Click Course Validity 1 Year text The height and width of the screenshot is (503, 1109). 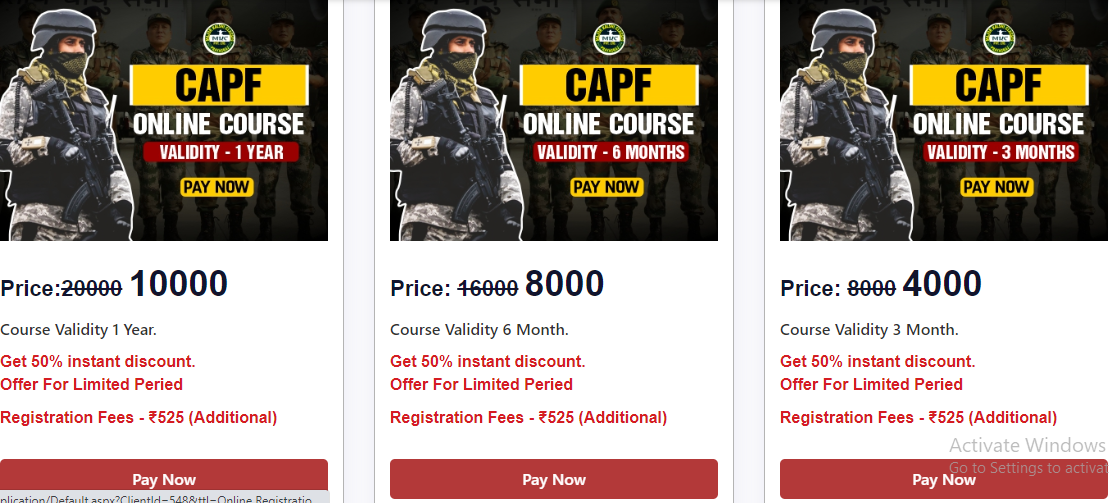79,330
